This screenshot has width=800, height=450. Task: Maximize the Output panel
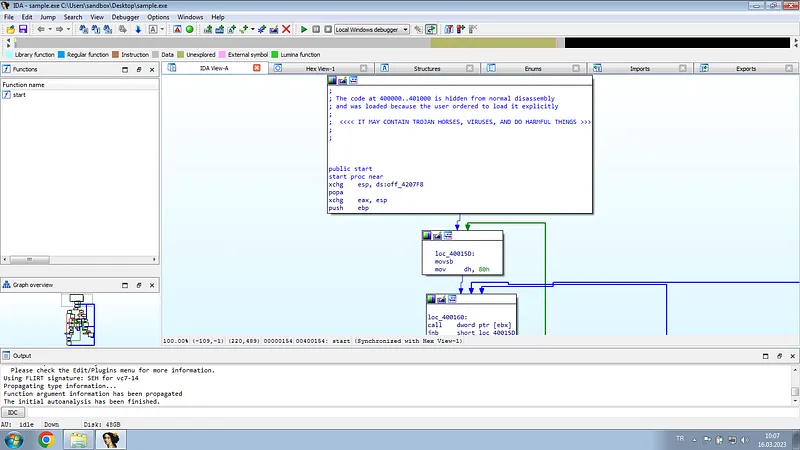765,356
